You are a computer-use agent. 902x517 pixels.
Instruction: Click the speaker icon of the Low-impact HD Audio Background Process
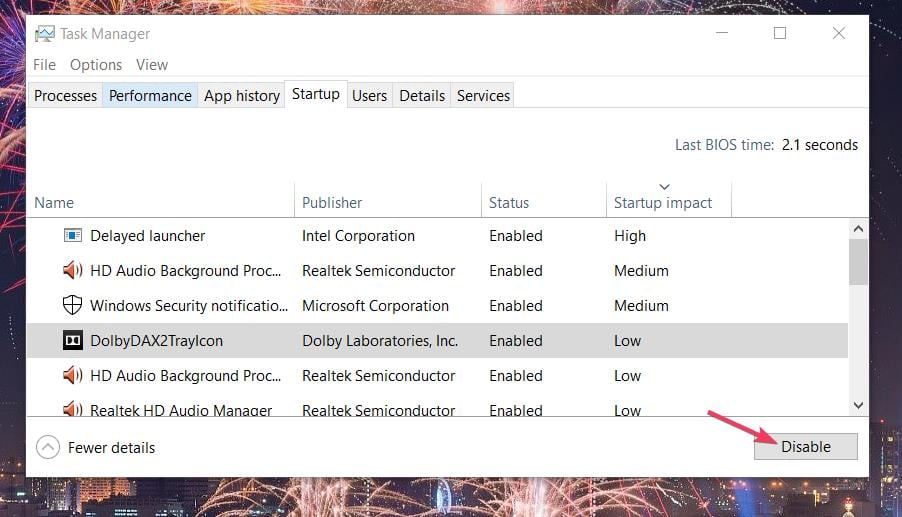click(72, 376)
